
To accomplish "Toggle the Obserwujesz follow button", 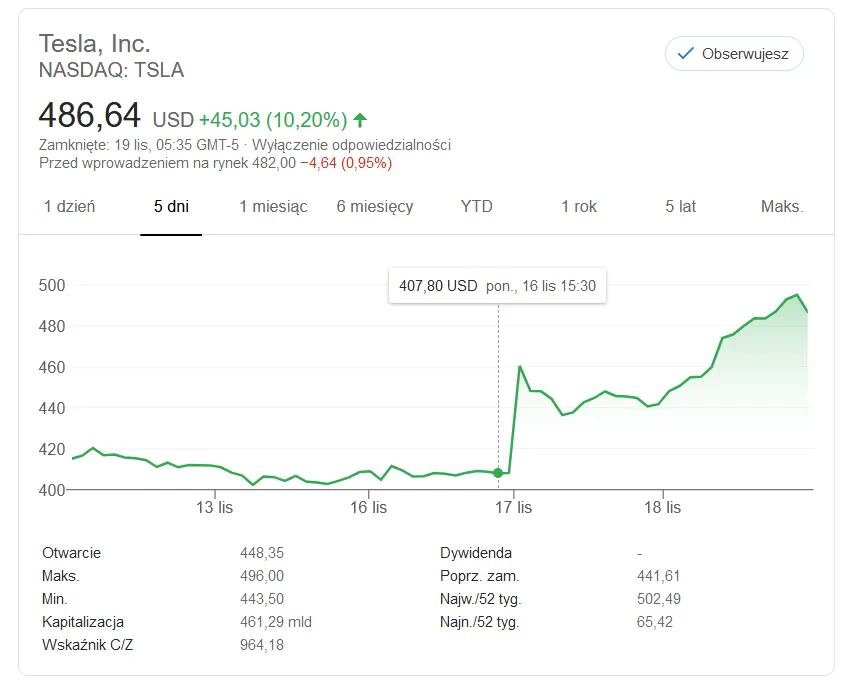I will pos(734,54).
